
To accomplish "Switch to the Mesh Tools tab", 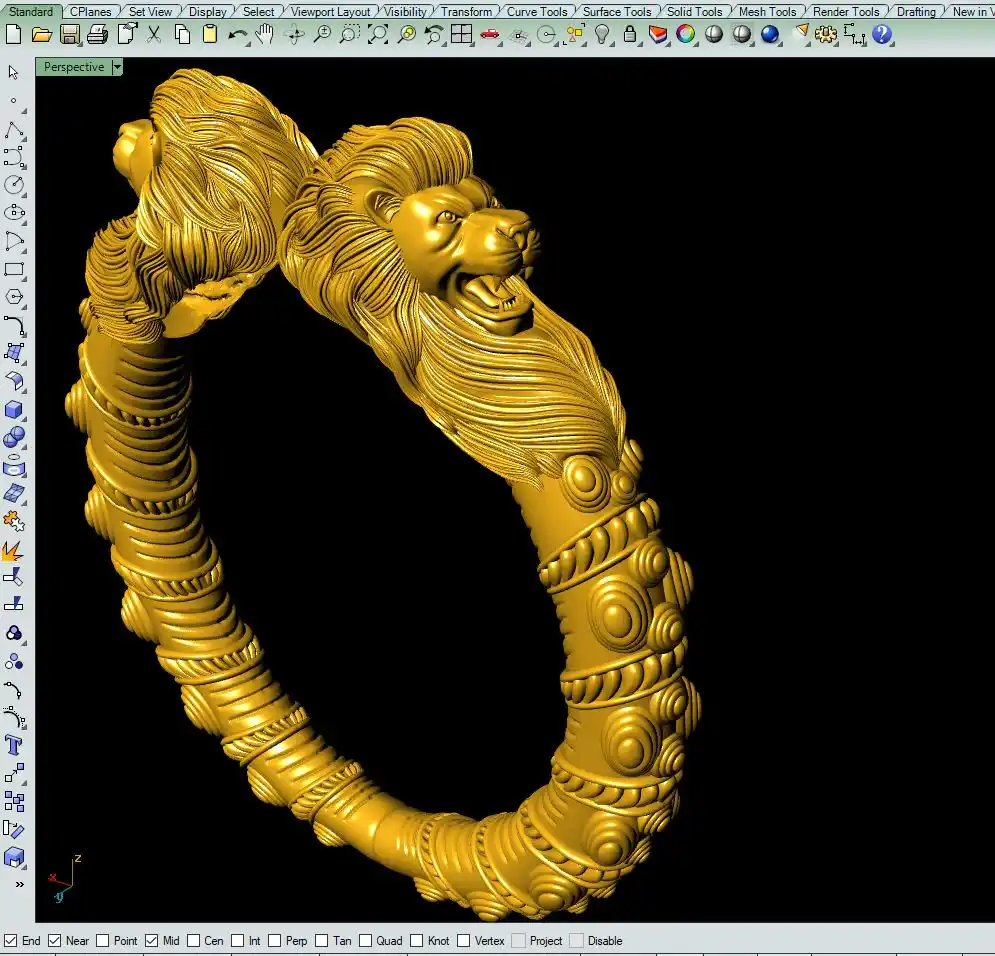I will pyautogui.click(x=767, y=12).
